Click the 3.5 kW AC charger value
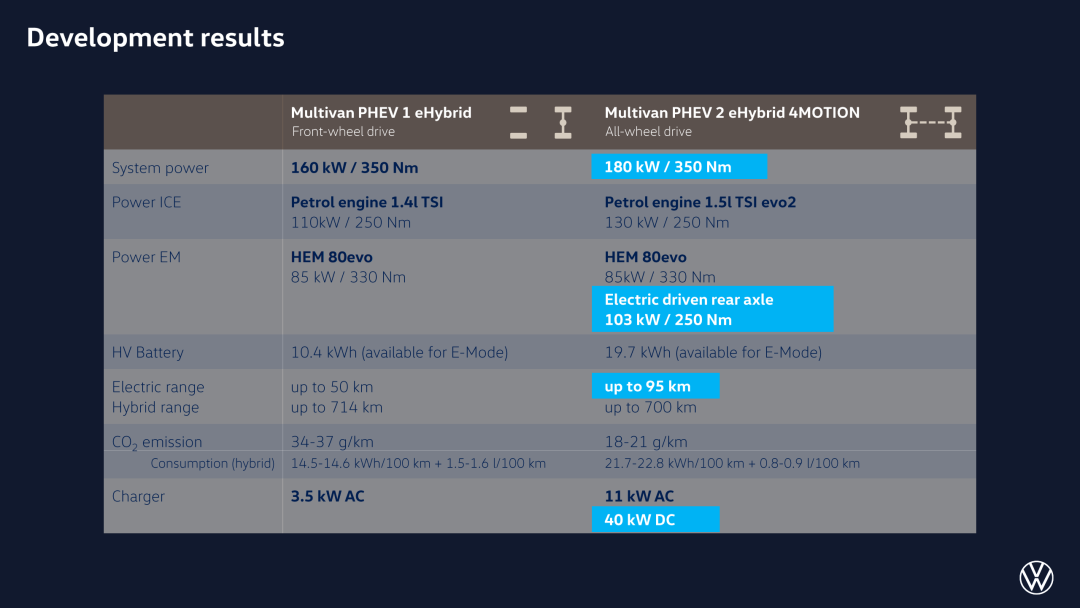The height and width of the screenshot is (608, 1080). (x=327, y=496)
